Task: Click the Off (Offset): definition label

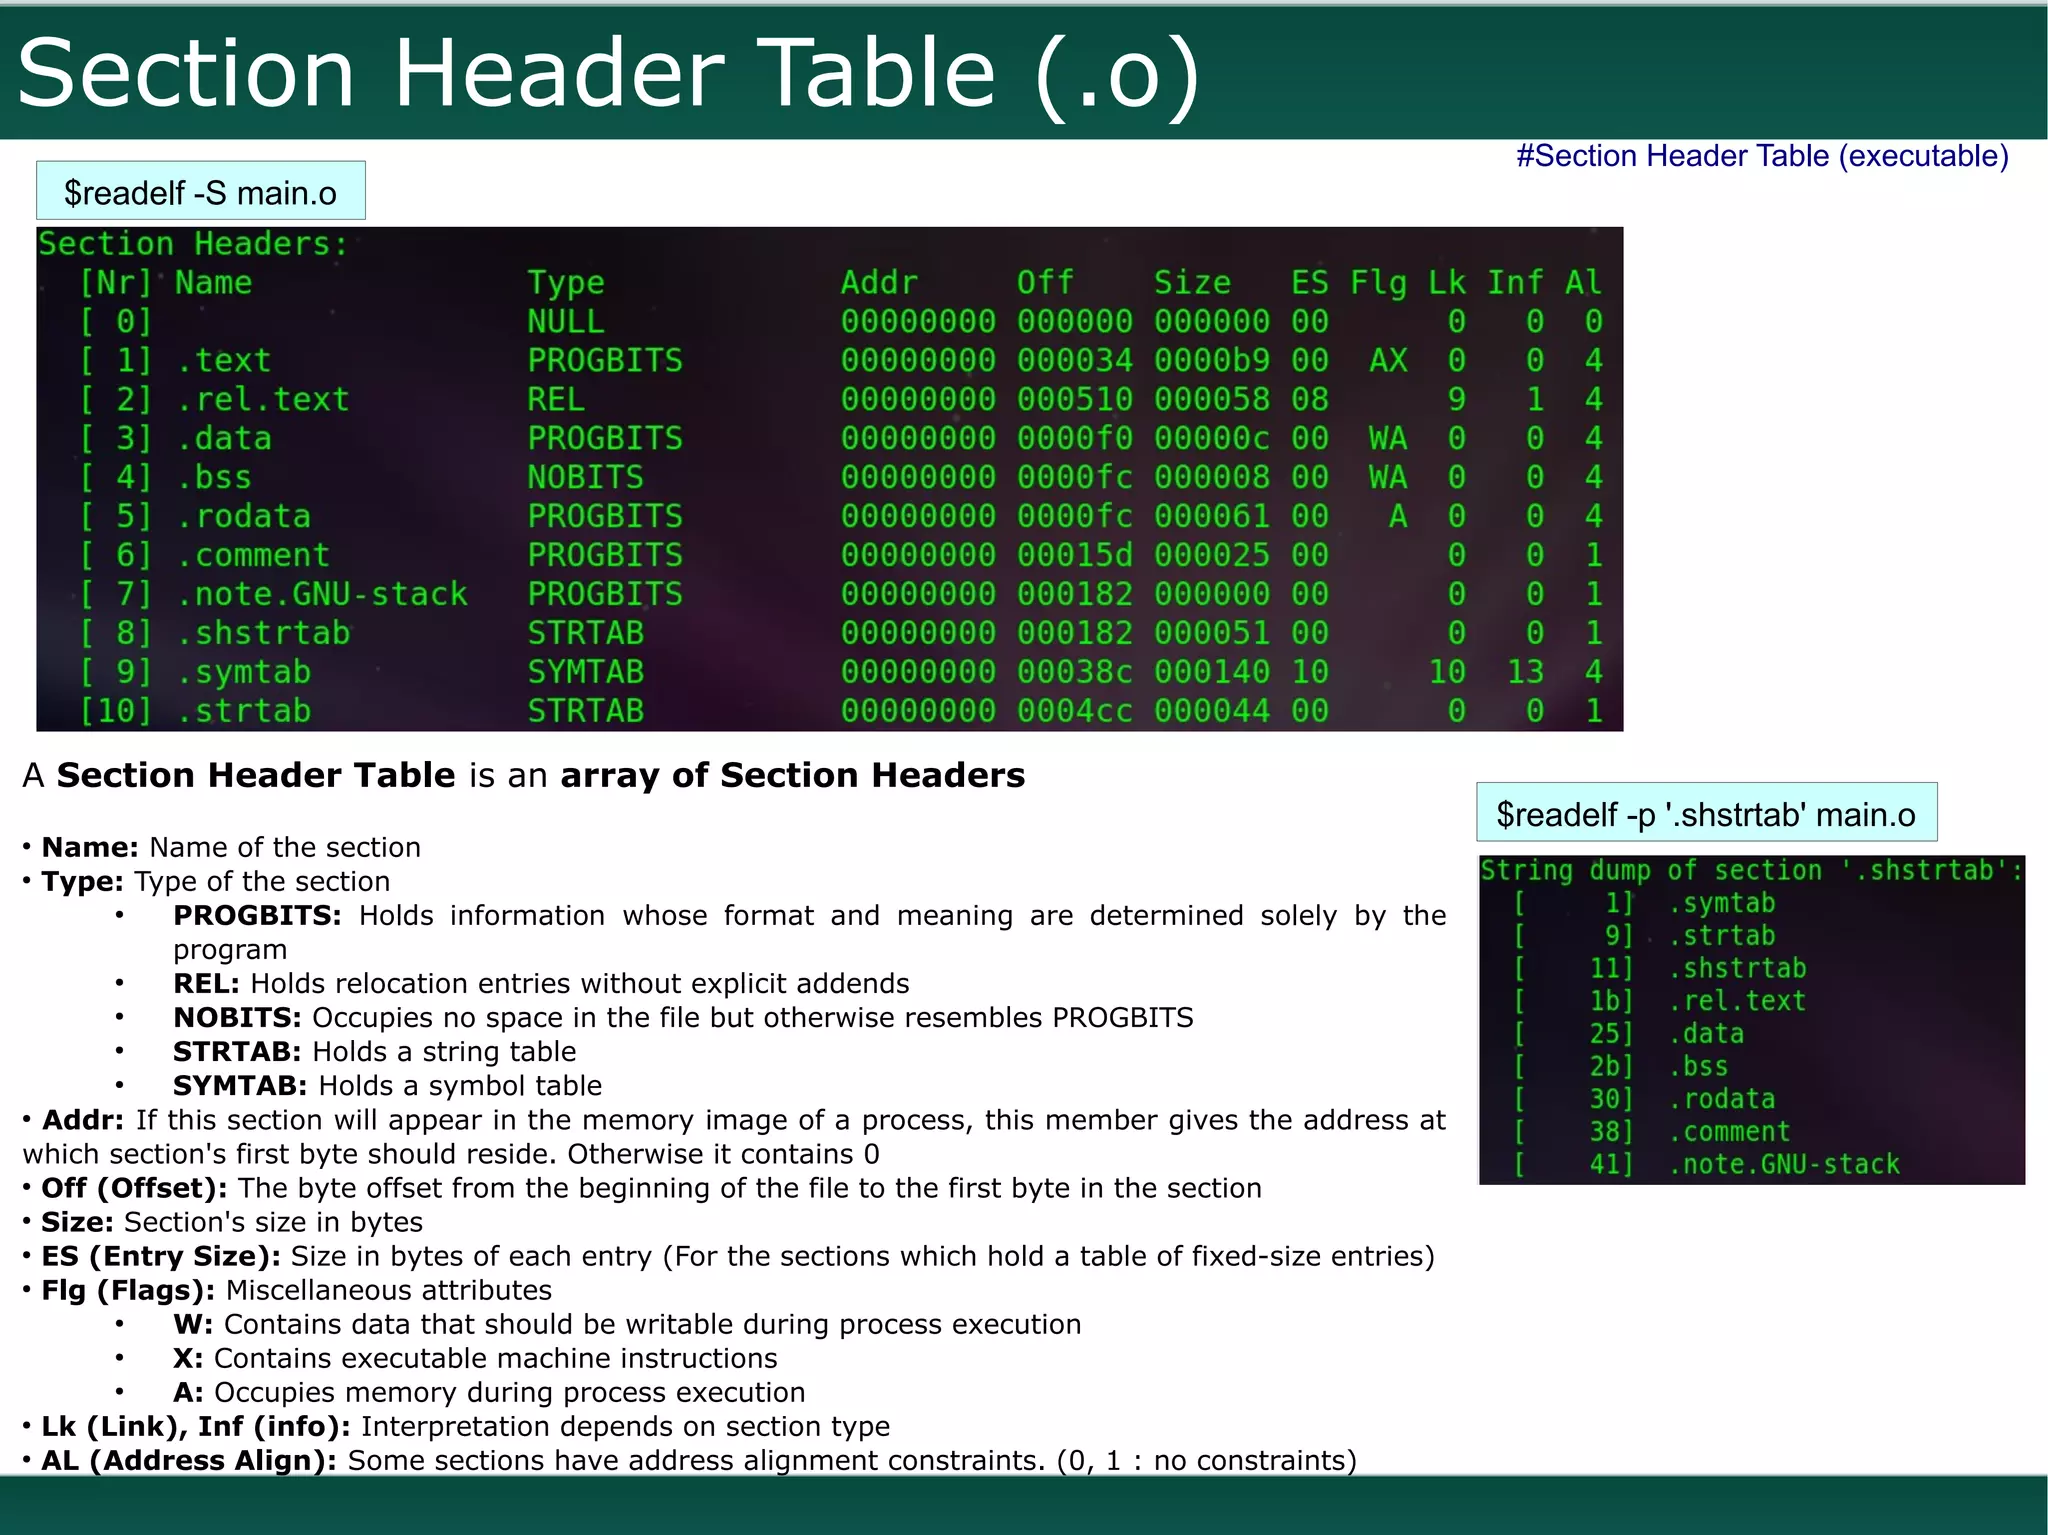Action: (134, 1188)
